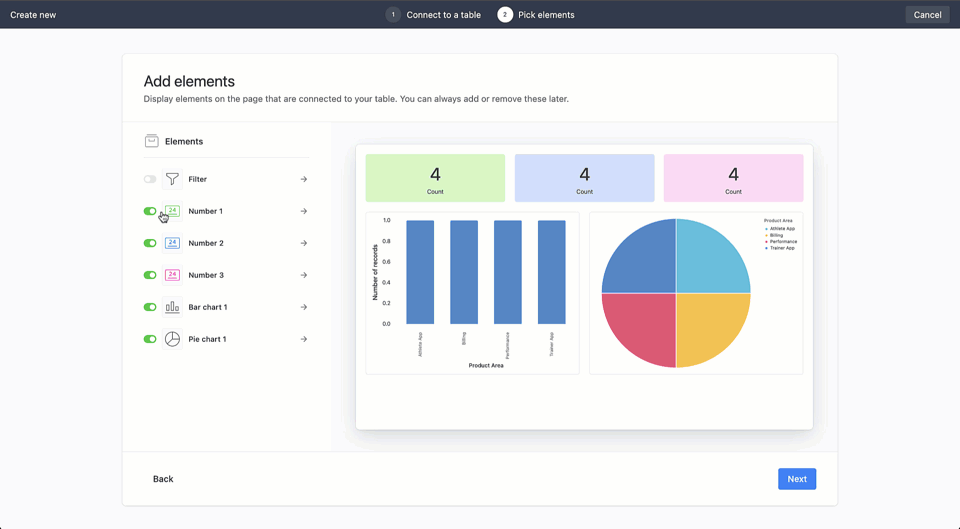Click the Performance legend entry
Screen dimensions: 960x529
click(781, 241)
